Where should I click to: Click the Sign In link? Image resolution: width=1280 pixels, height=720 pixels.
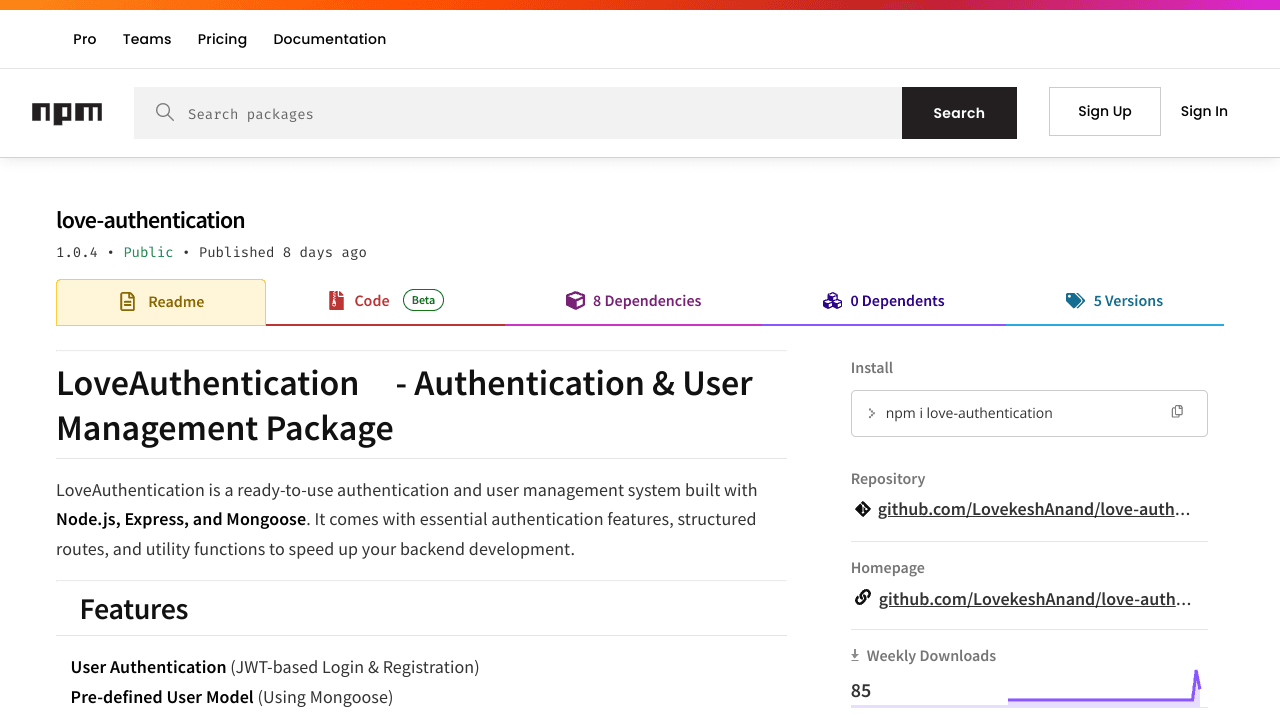pyautogui.click(x=1204, y=111)
